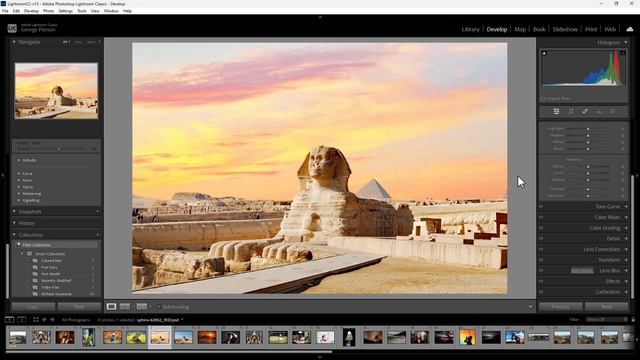Select the Masking tool icon

(x=613, y=111)
